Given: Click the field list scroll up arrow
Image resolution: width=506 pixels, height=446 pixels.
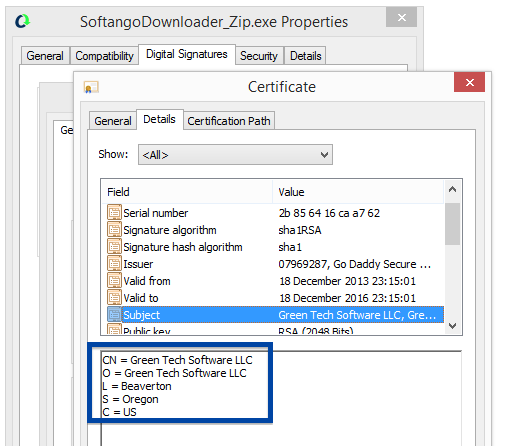Looking at the screenshot, I should [x=452, y=190].
